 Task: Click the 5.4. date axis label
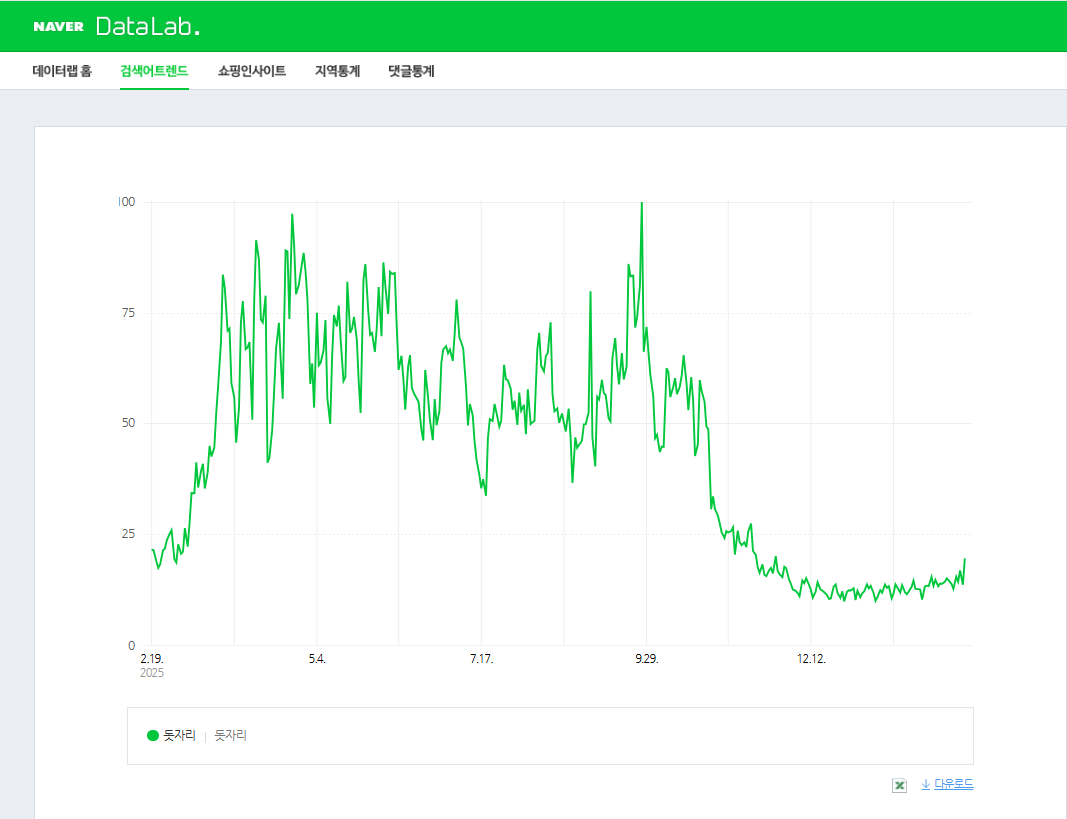pos(317,658)
